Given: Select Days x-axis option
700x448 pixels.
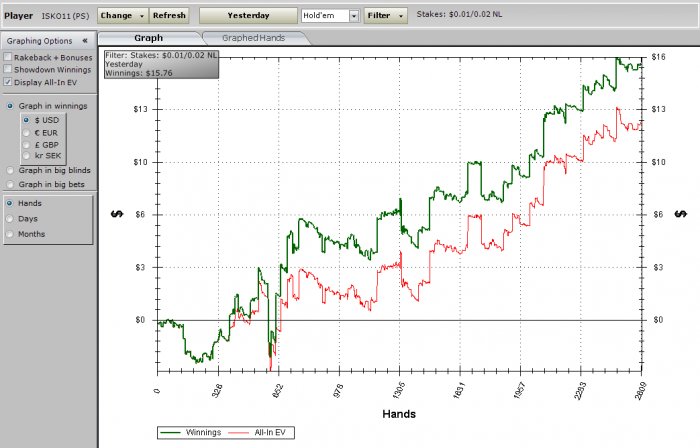Looking at the screenshot, I should coord(9,219).
